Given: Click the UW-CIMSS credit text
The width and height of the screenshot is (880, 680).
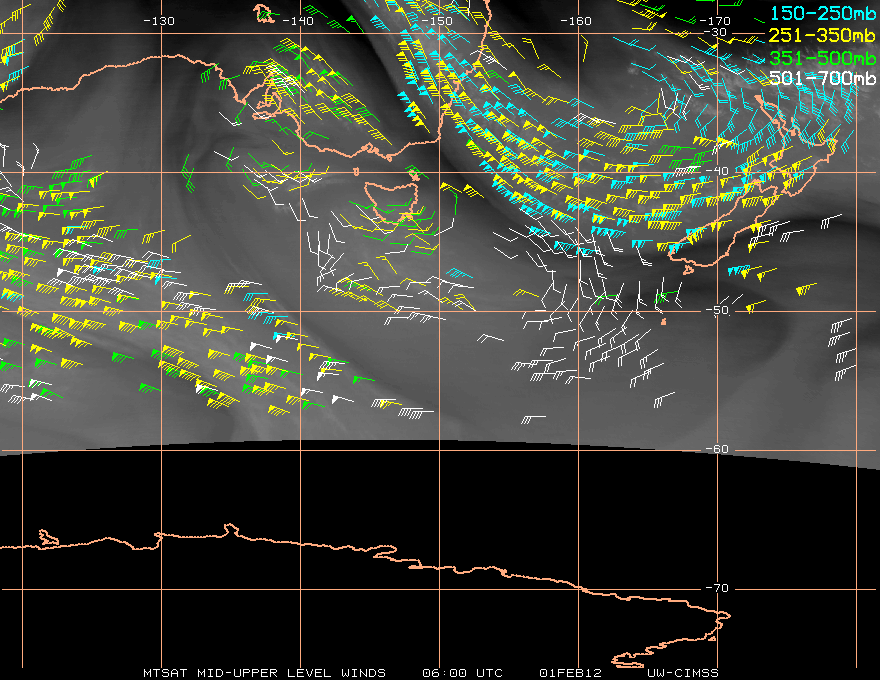Looking at the screenshot, I should click(682, 673).
